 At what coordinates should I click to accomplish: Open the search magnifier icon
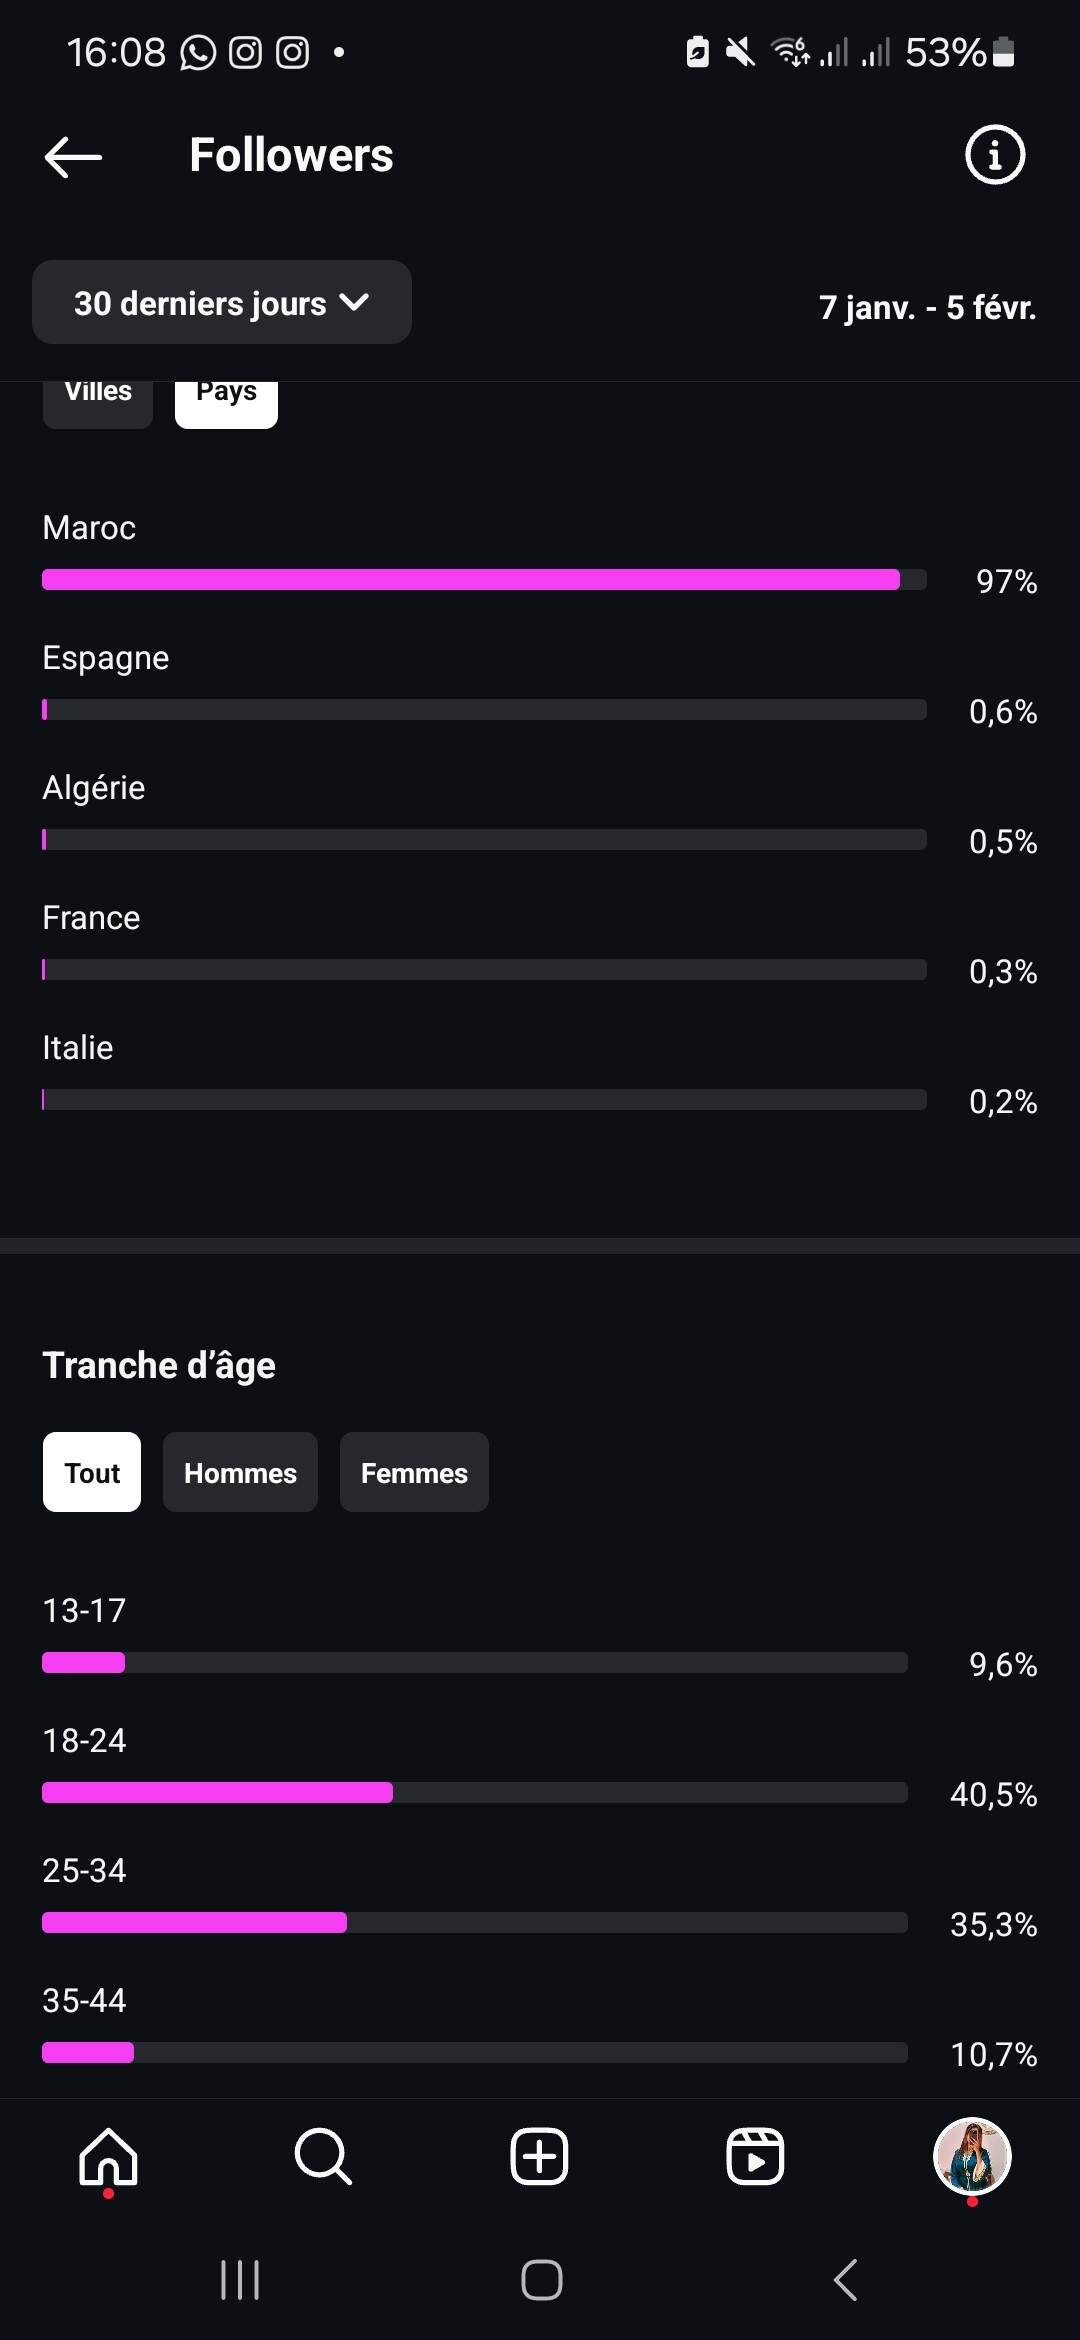tap(323, 2157)
